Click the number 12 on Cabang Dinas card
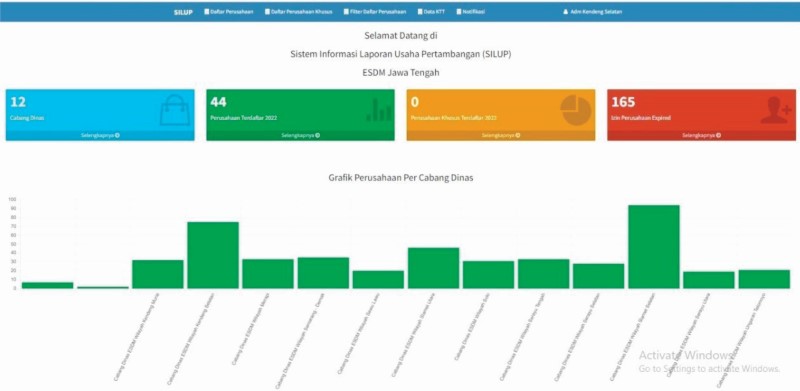This screenshot has height=391, width=800. tap(18, 102)
